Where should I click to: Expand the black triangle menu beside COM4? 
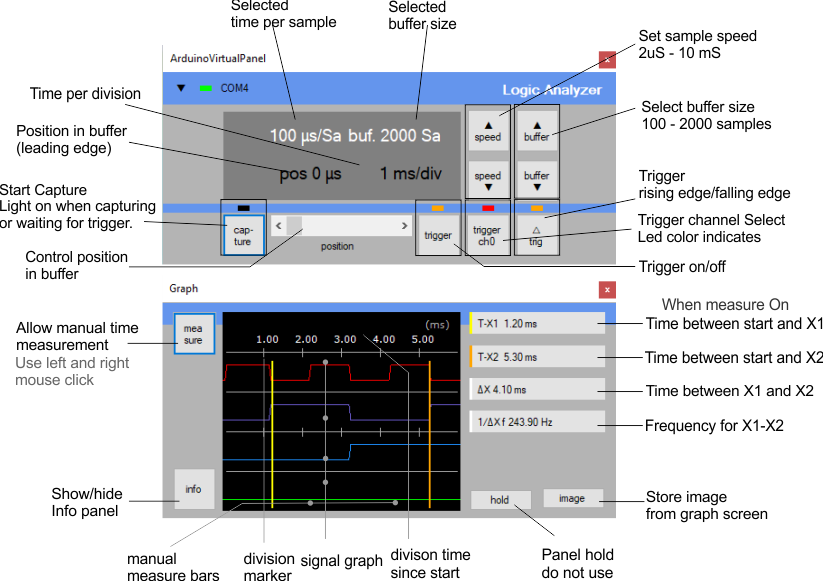181,88
